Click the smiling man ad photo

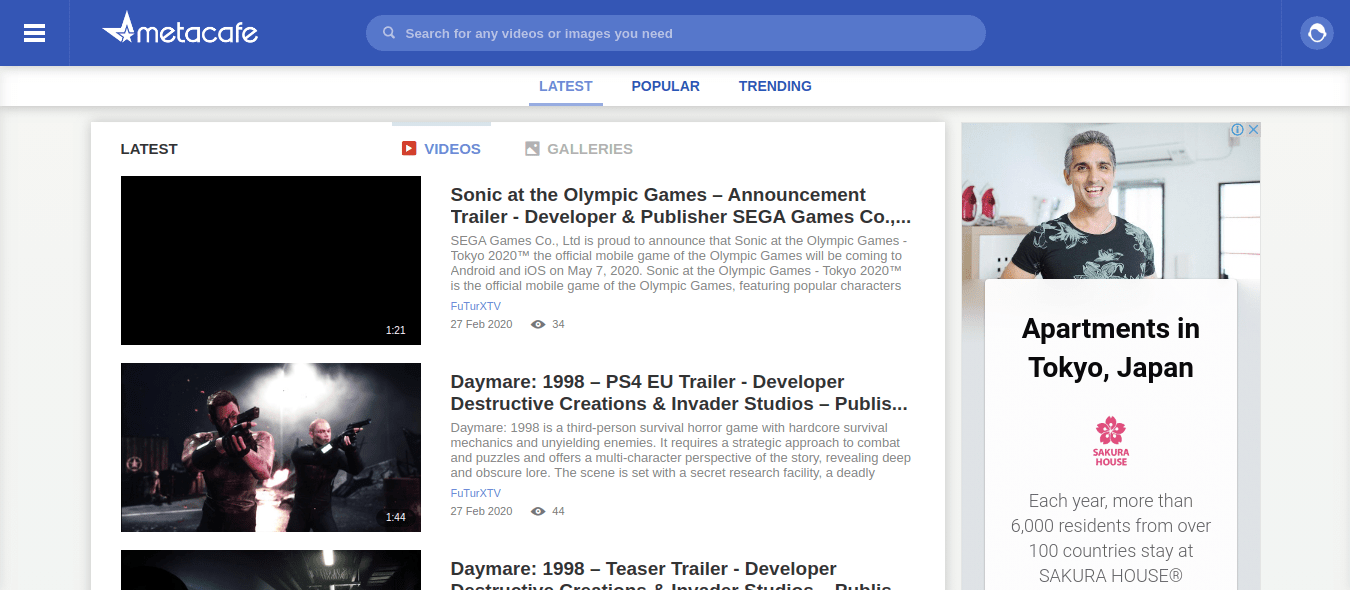click(1110, 201)
